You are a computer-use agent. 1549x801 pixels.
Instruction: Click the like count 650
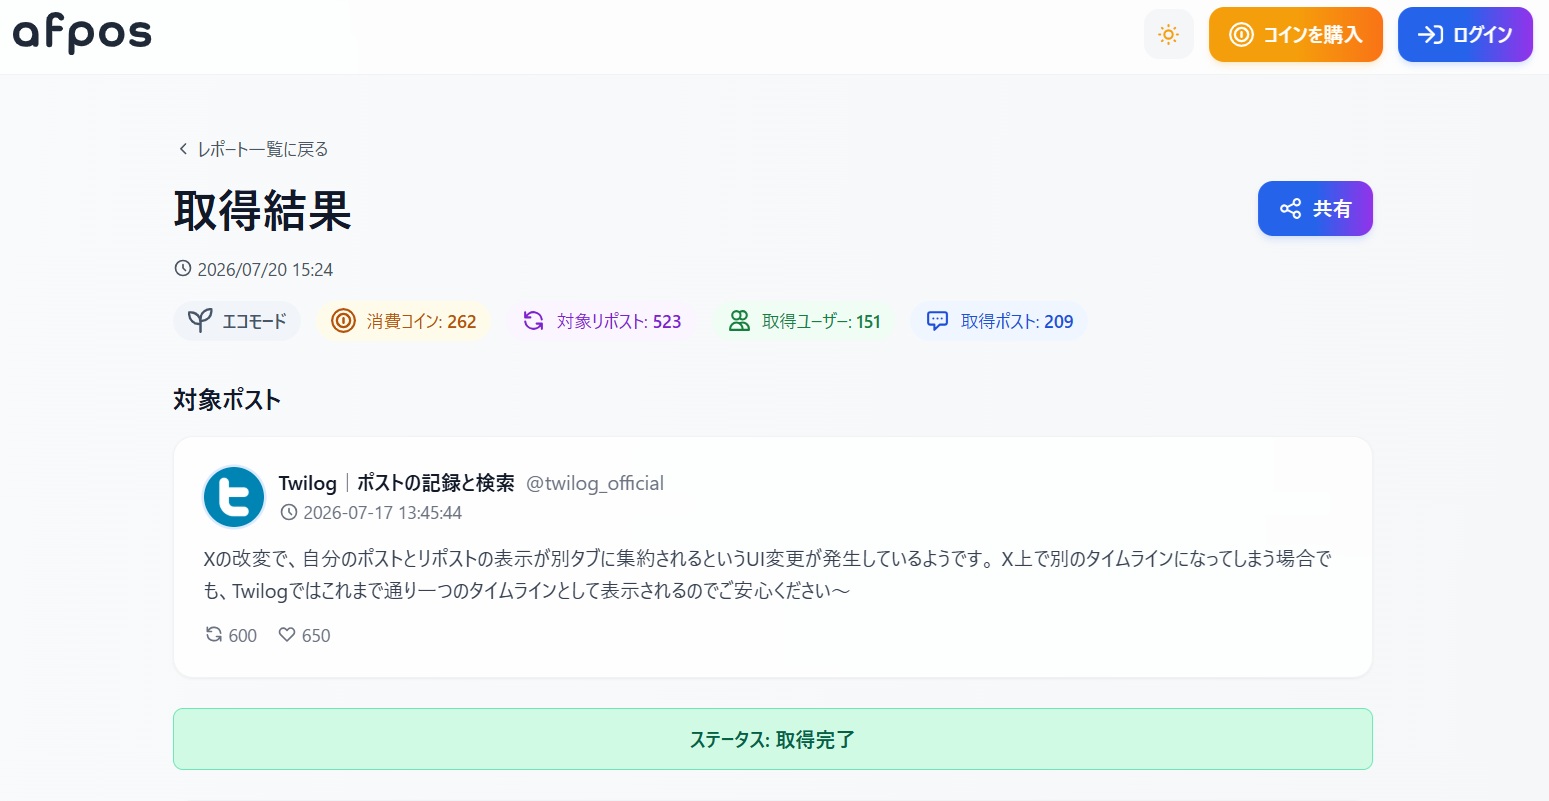(316, 635)
